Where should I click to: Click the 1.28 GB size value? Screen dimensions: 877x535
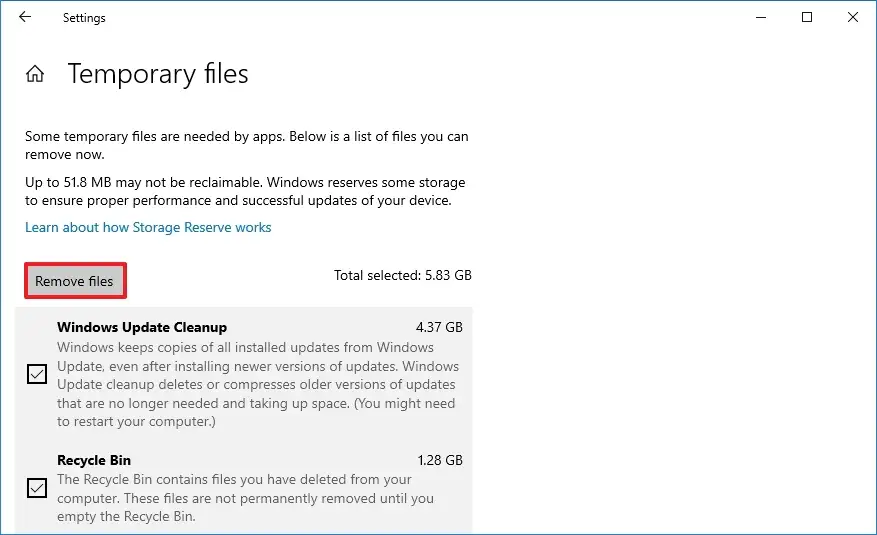pyautogui.click(x=439, y=460)
